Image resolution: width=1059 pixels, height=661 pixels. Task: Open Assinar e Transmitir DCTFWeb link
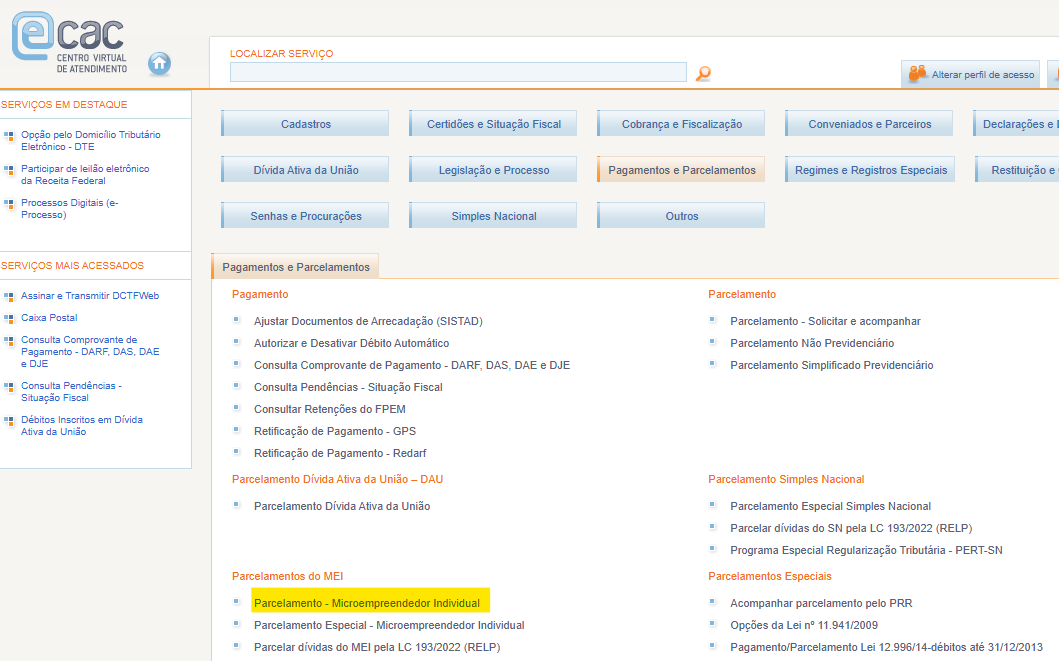[x=90, y=296]
